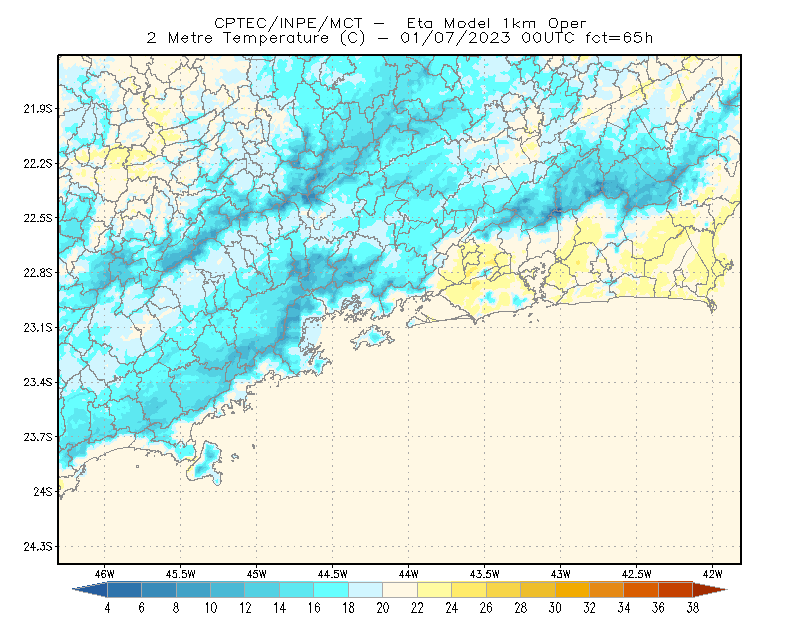
Task: Select the 23.7S latitude label
Action: [x=38, y=437]
